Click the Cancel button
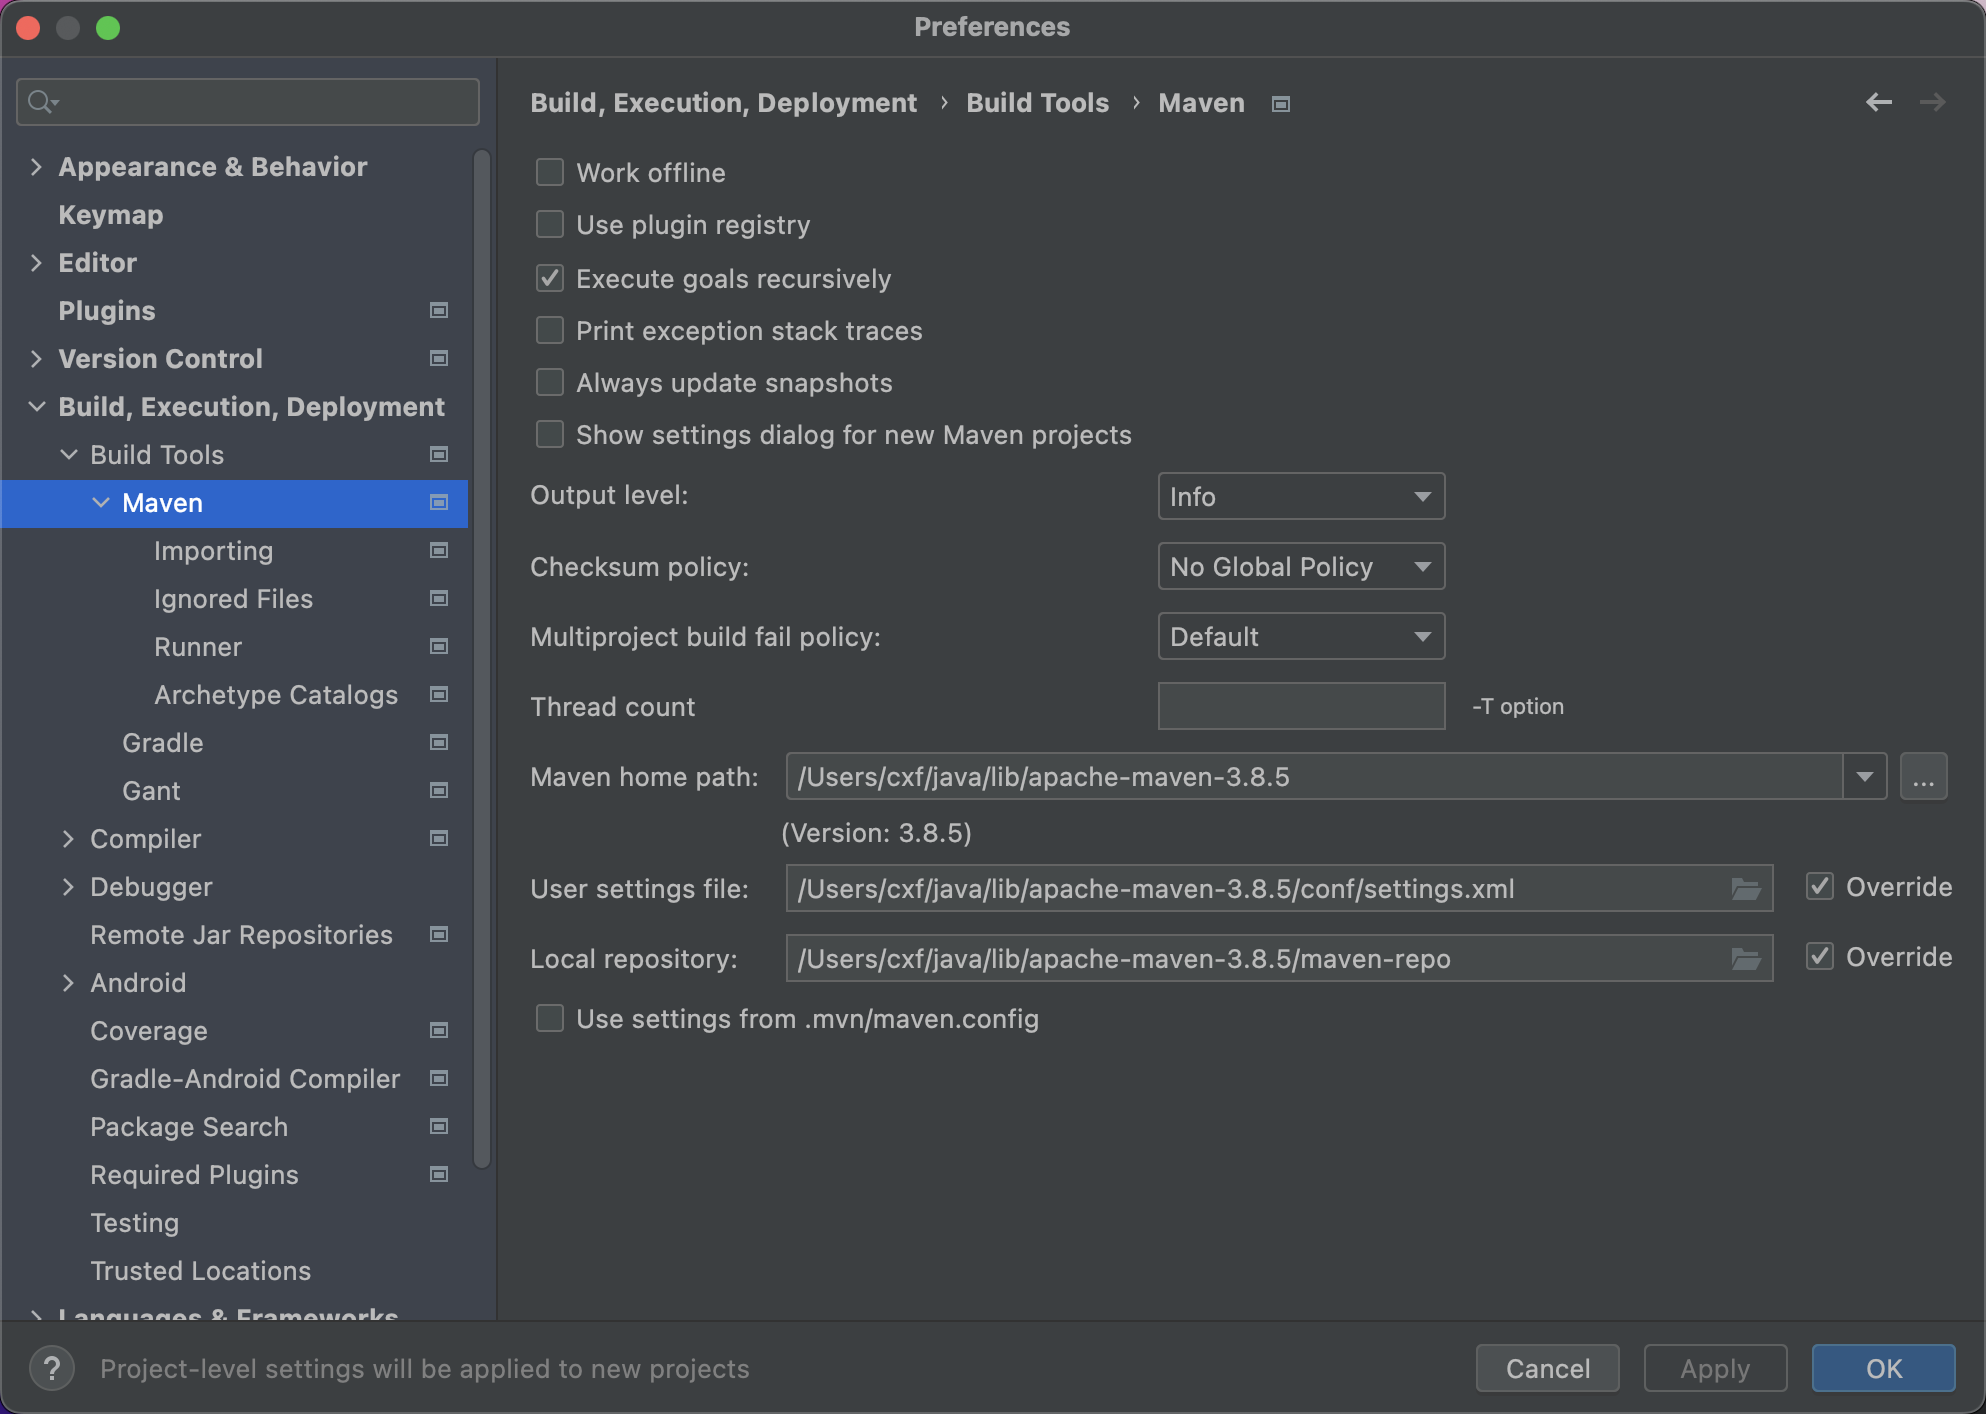 click(x=1547, y=1368)
